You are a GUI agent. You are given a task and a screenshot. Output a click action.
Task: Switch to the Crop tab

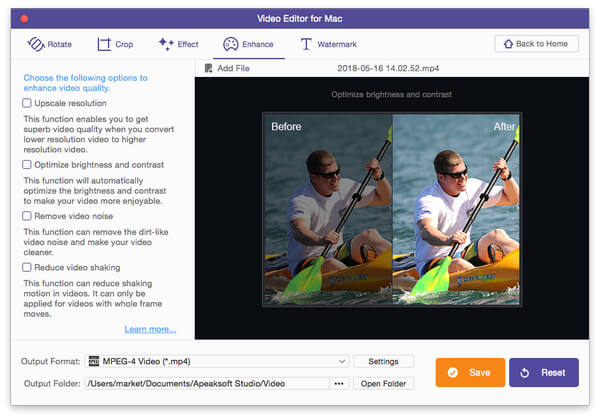pos(115,44)
